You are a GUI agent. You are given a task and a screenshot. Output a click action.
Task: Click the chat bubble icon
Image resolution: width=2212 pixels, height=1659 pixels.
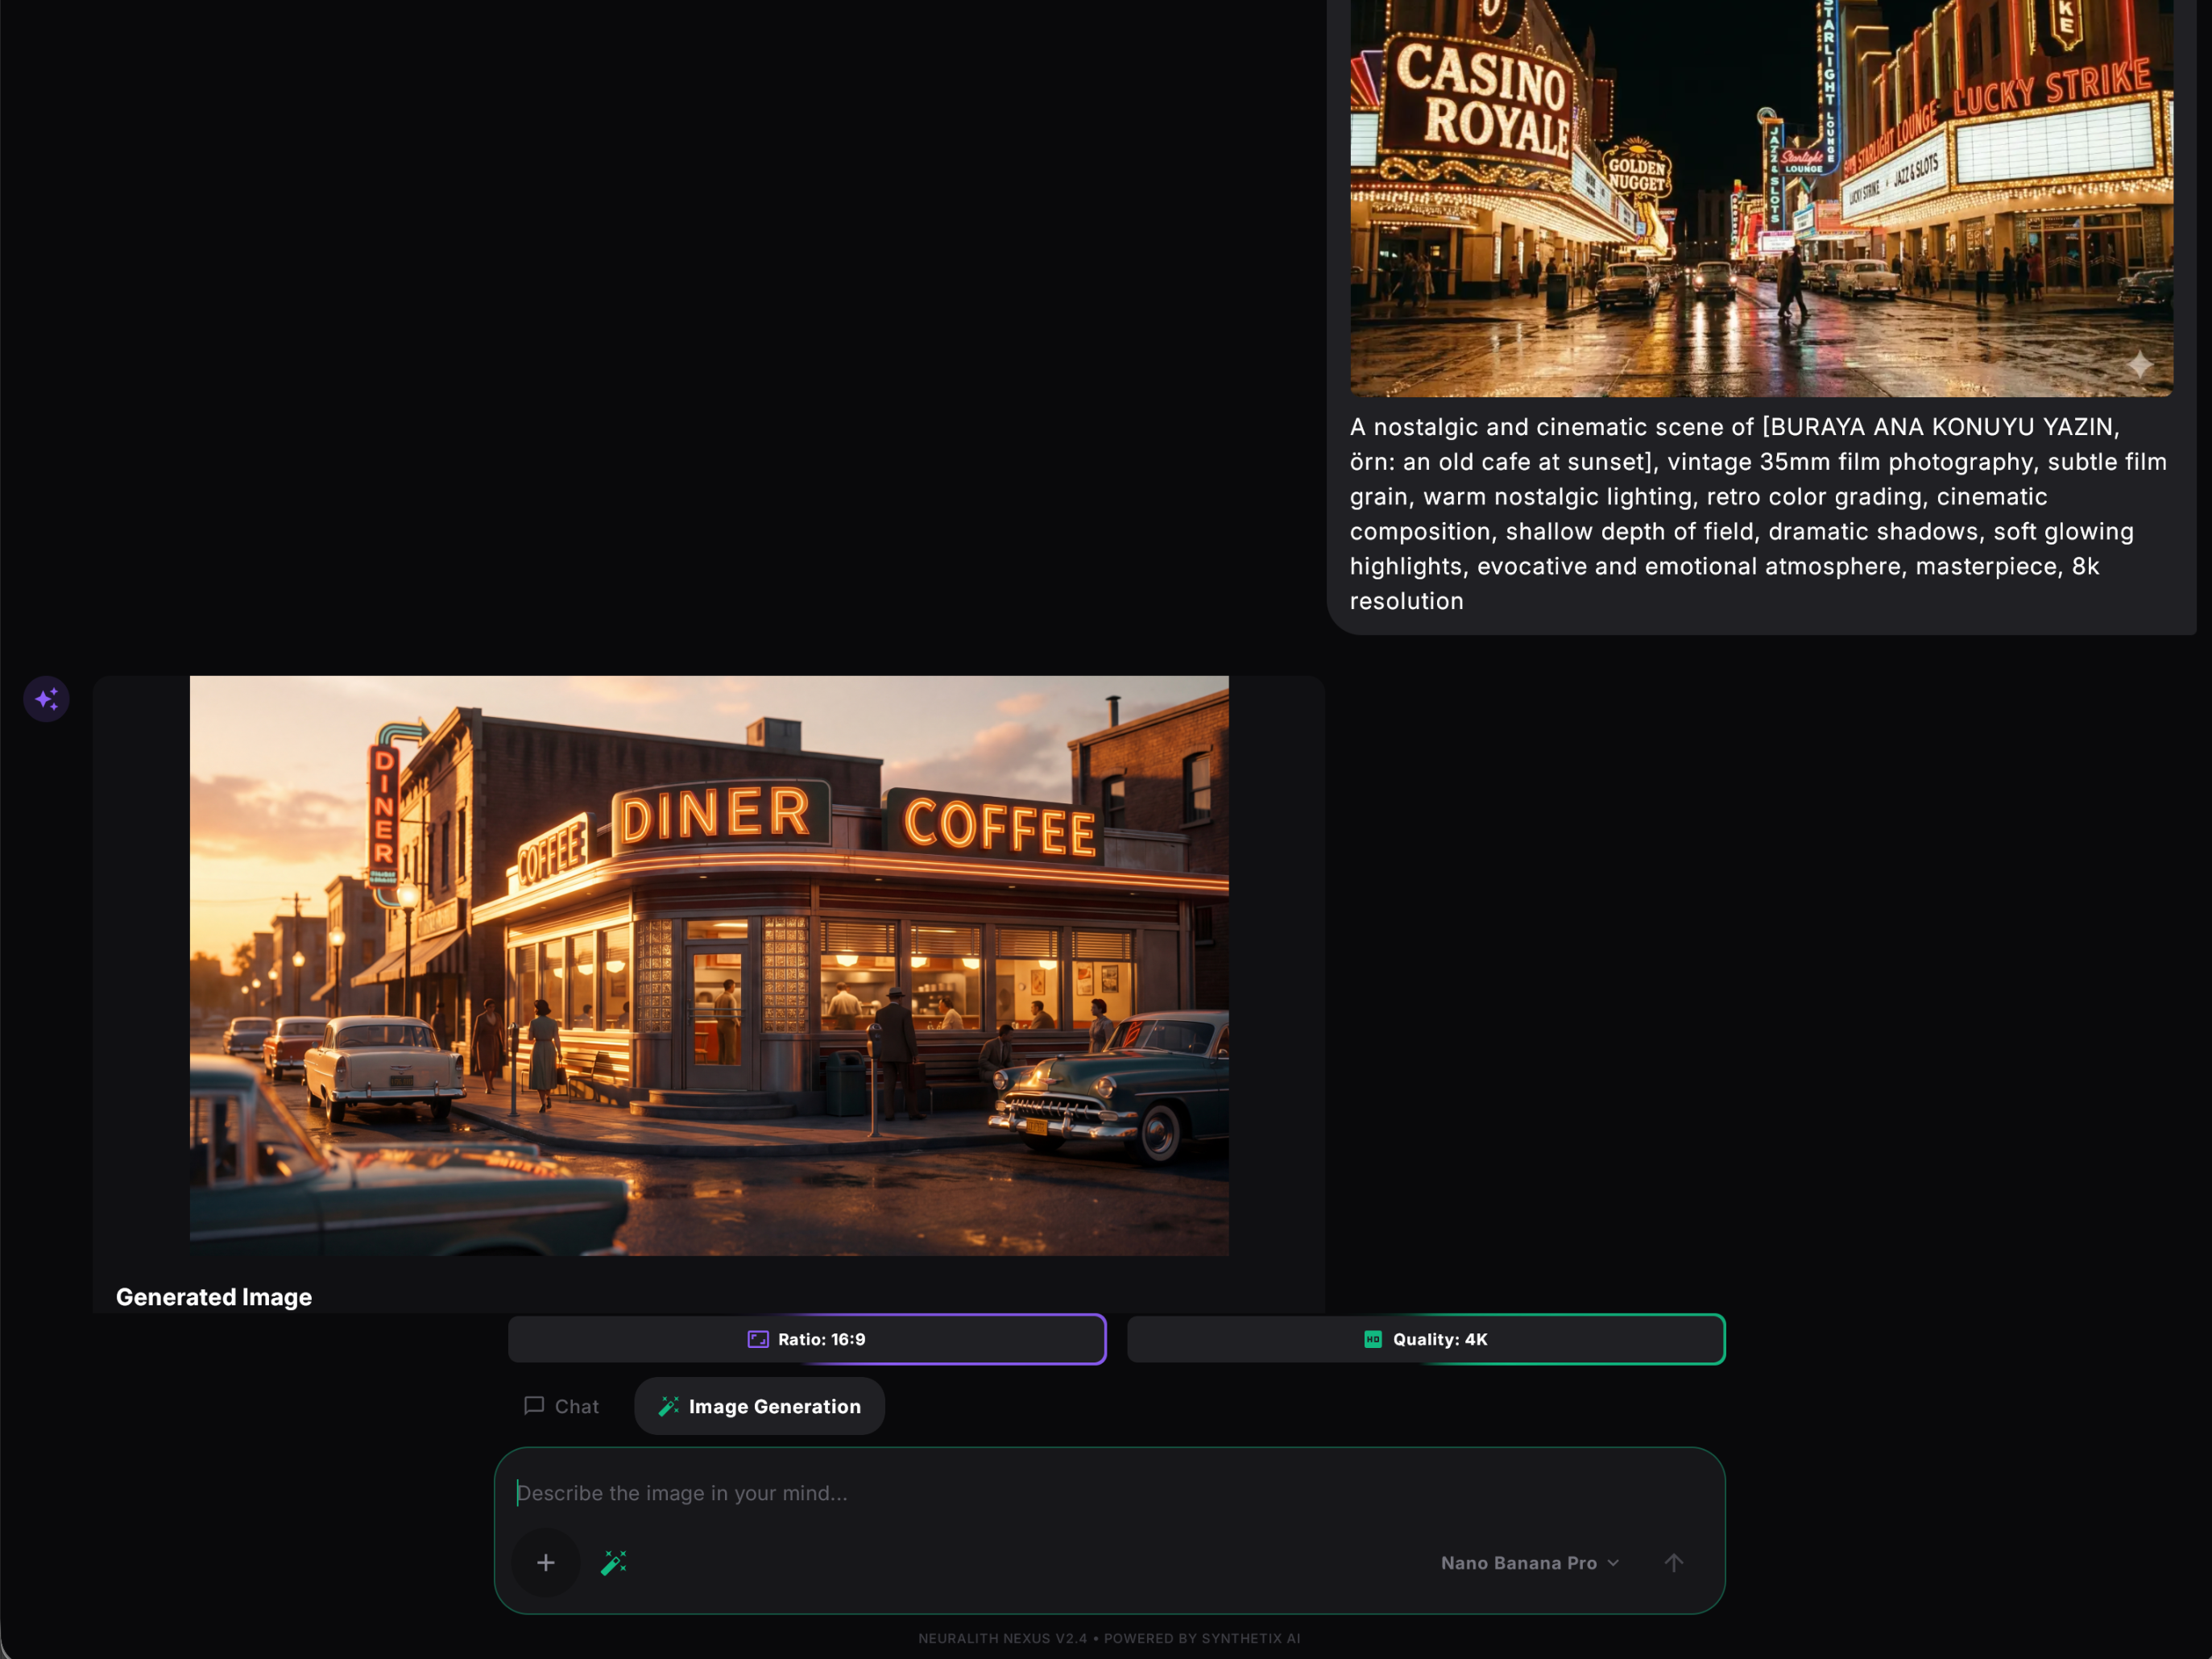click(534, 1405)
